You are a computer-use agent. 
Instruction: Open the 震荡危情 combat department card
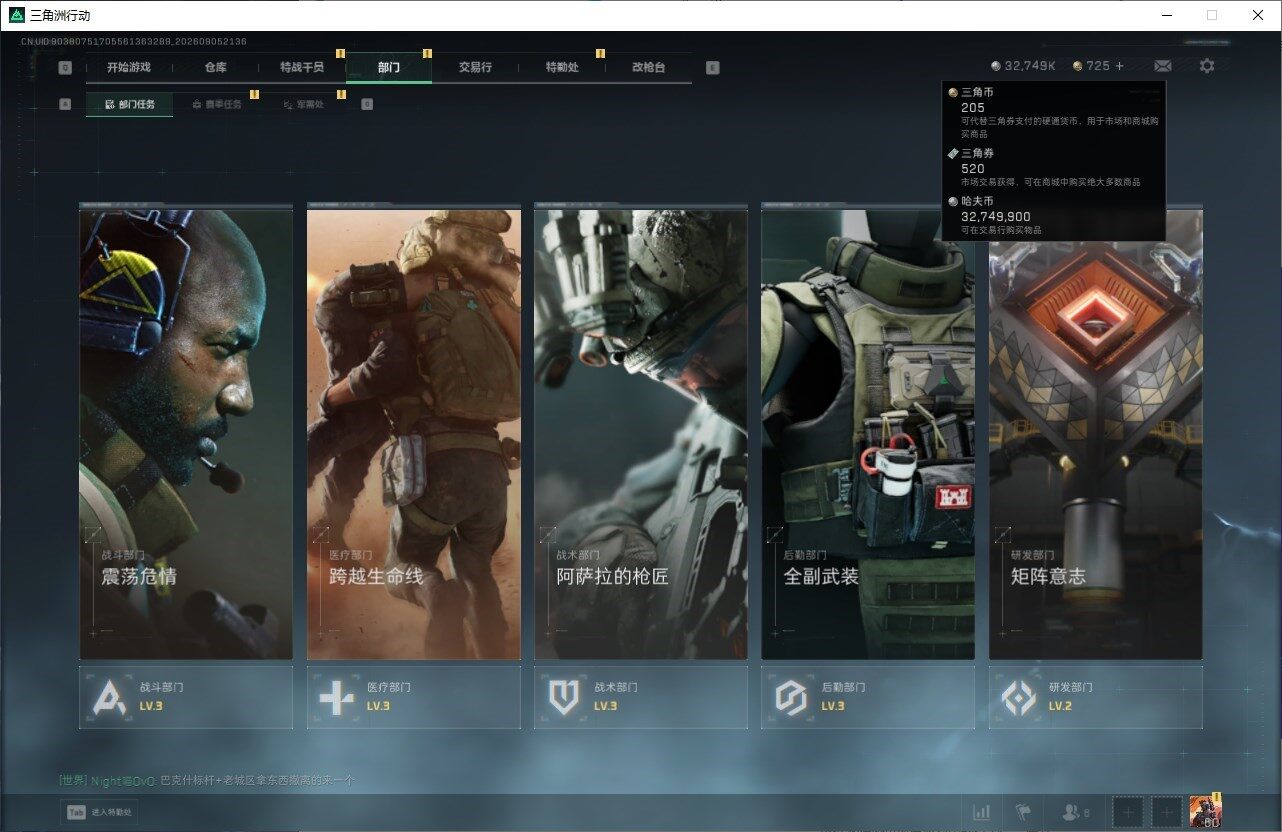(x=186, y=433)
